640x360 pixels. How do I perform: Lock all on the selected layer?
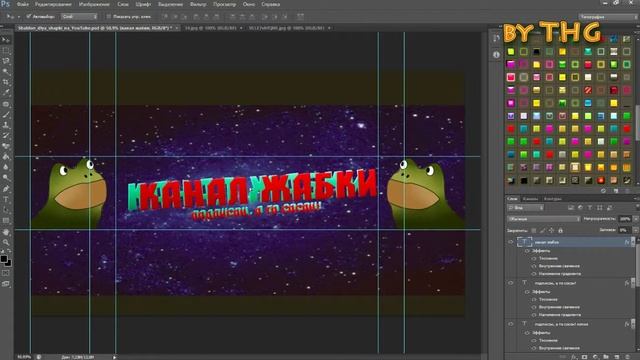point(560,231)
